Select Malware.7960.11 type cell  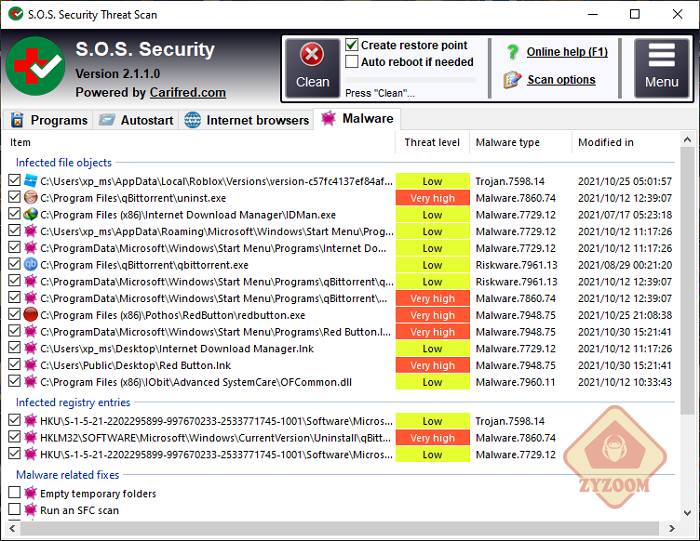coord(516,382)
